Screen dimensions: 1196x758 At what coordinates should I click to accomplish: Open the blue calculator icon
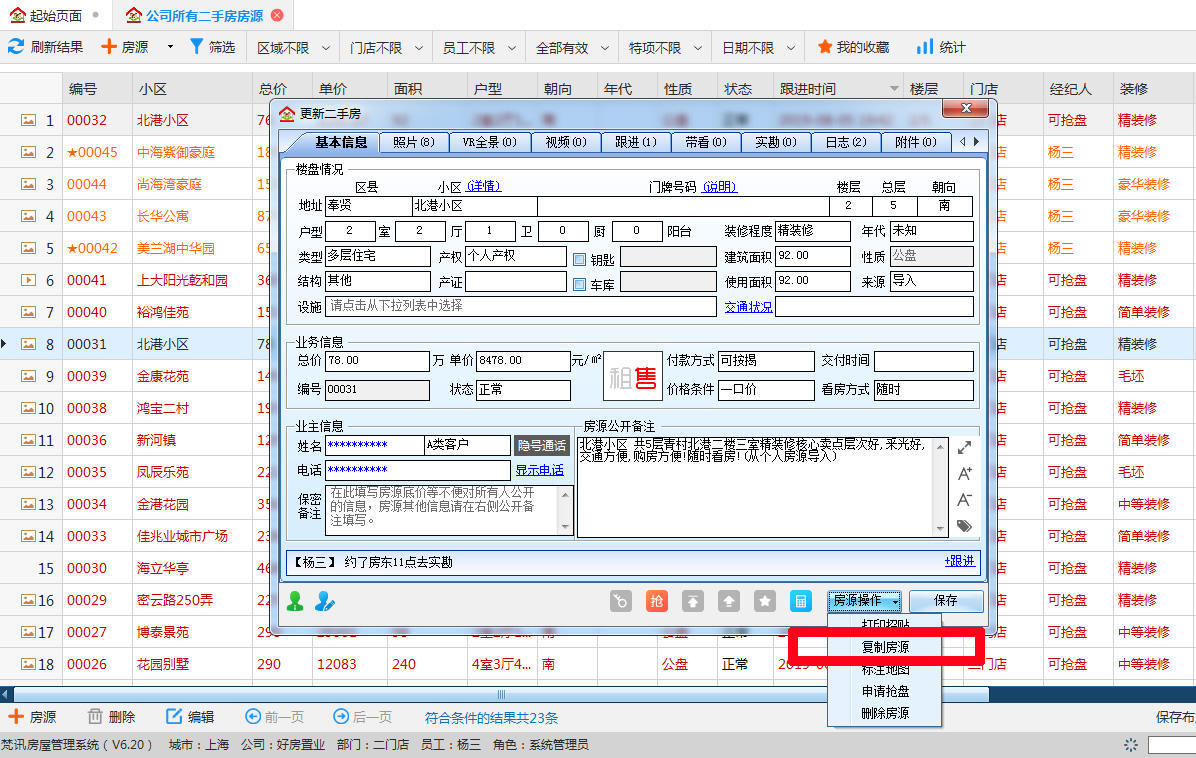(801, 601)
